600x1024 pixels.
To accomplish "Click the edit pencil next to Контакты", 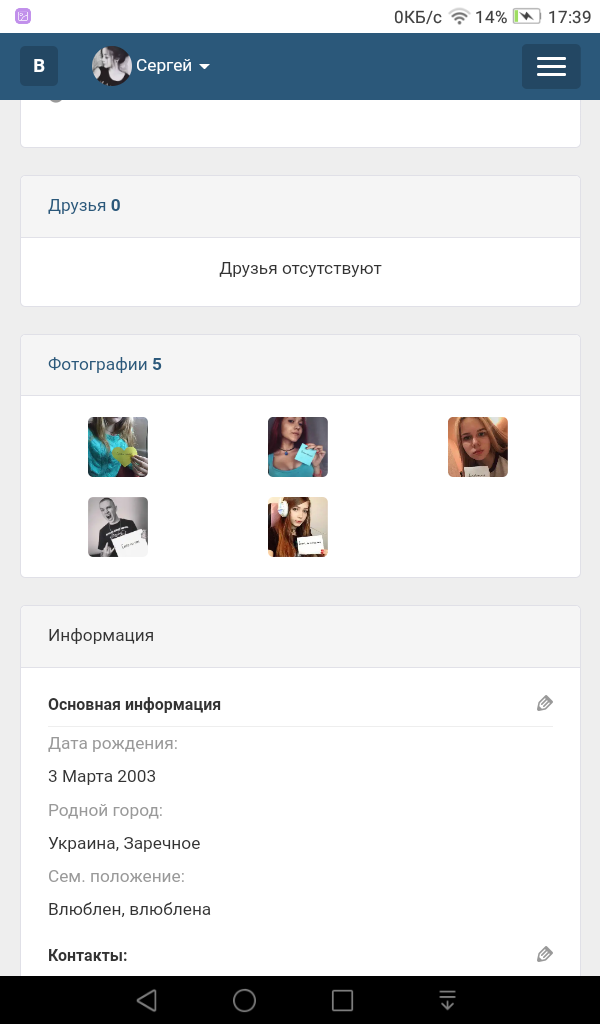I will pos(545,954).
